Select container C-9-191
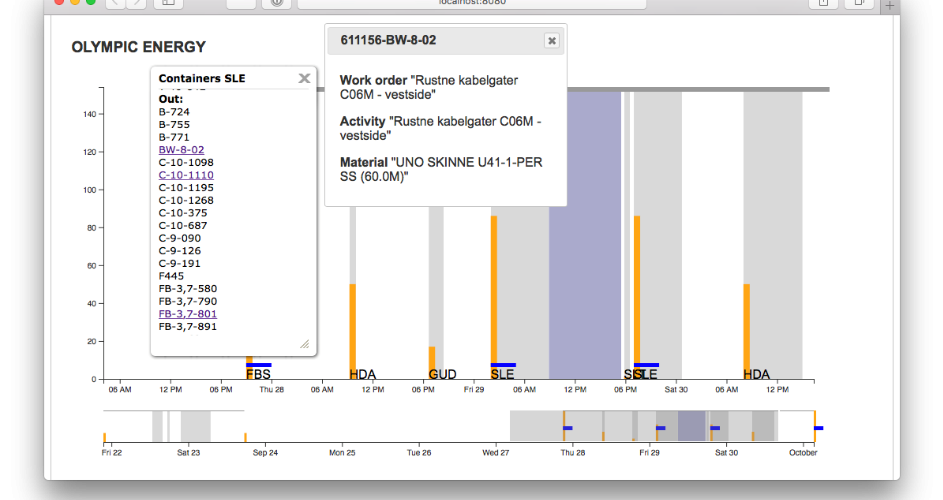 [180, 264]
